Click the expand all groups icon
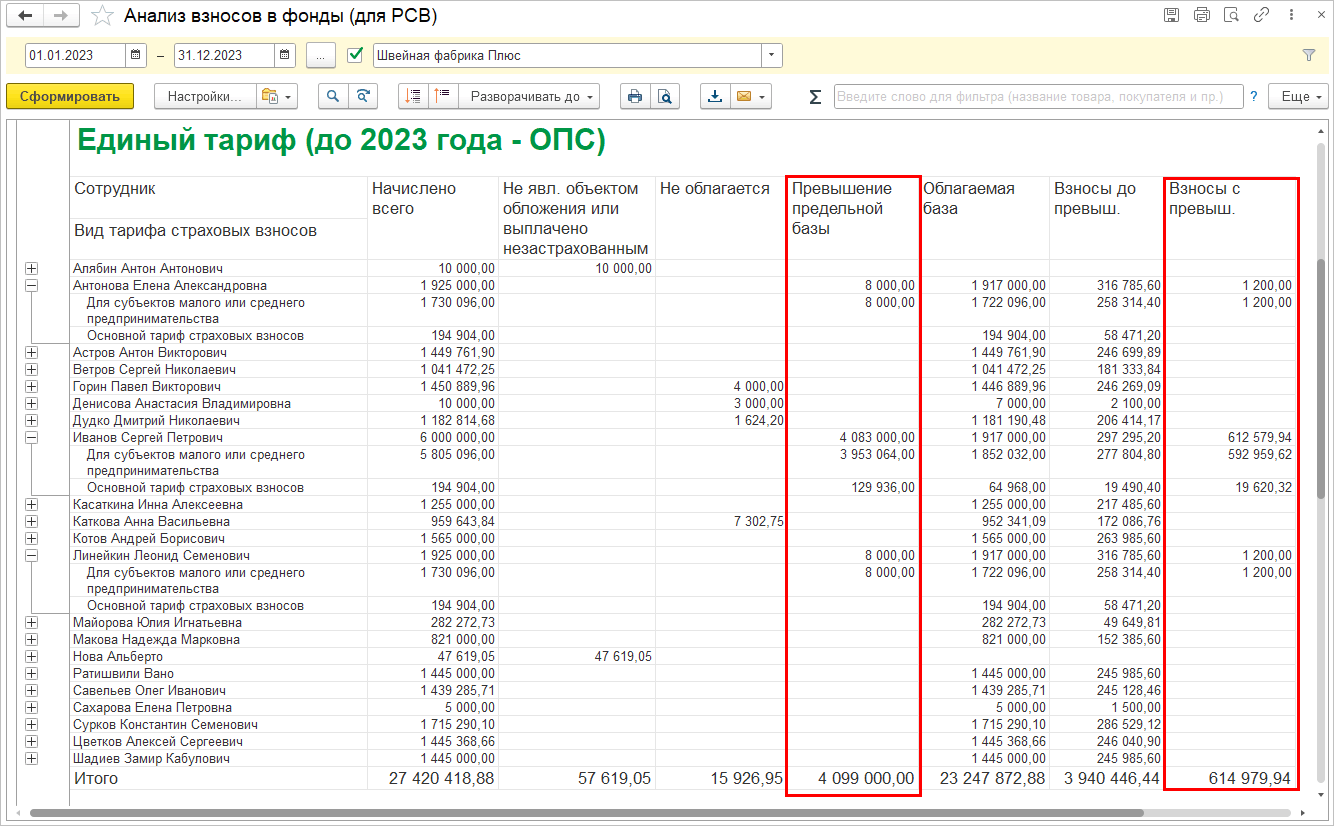Screen dimensions: 1334x826 [x=443, y=96]
